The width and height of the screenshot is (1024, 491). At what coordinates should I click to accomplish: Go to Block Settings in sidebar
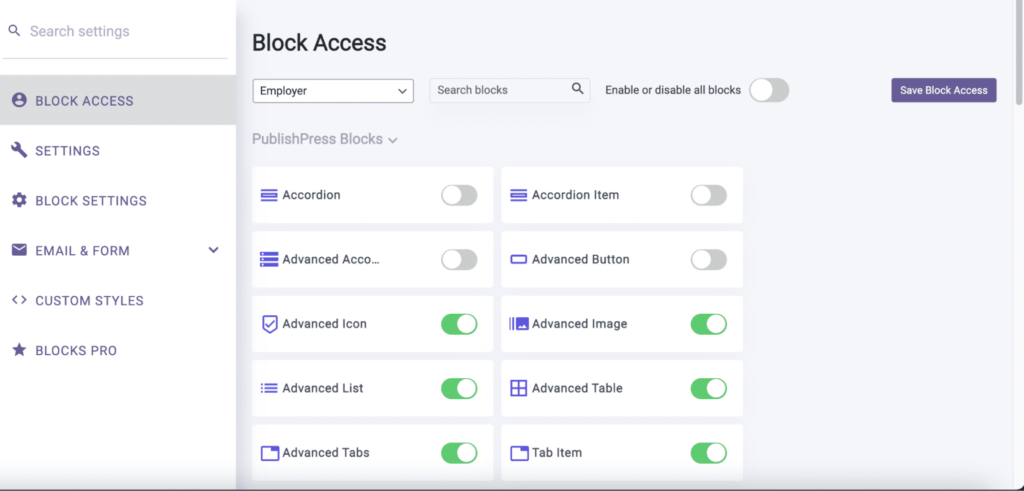(118, 200)
